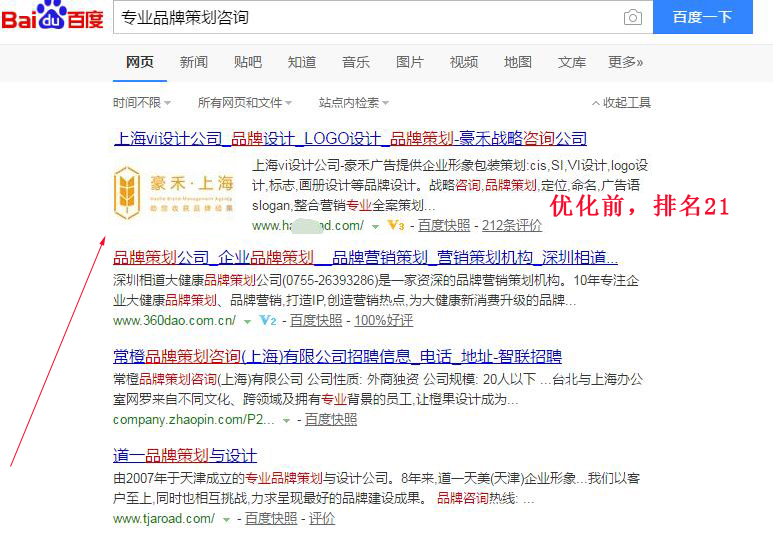Expand the 更多» menu
The height and width of the screenshot is (540, 773).
pyautogui.click(x=626, y=62)
